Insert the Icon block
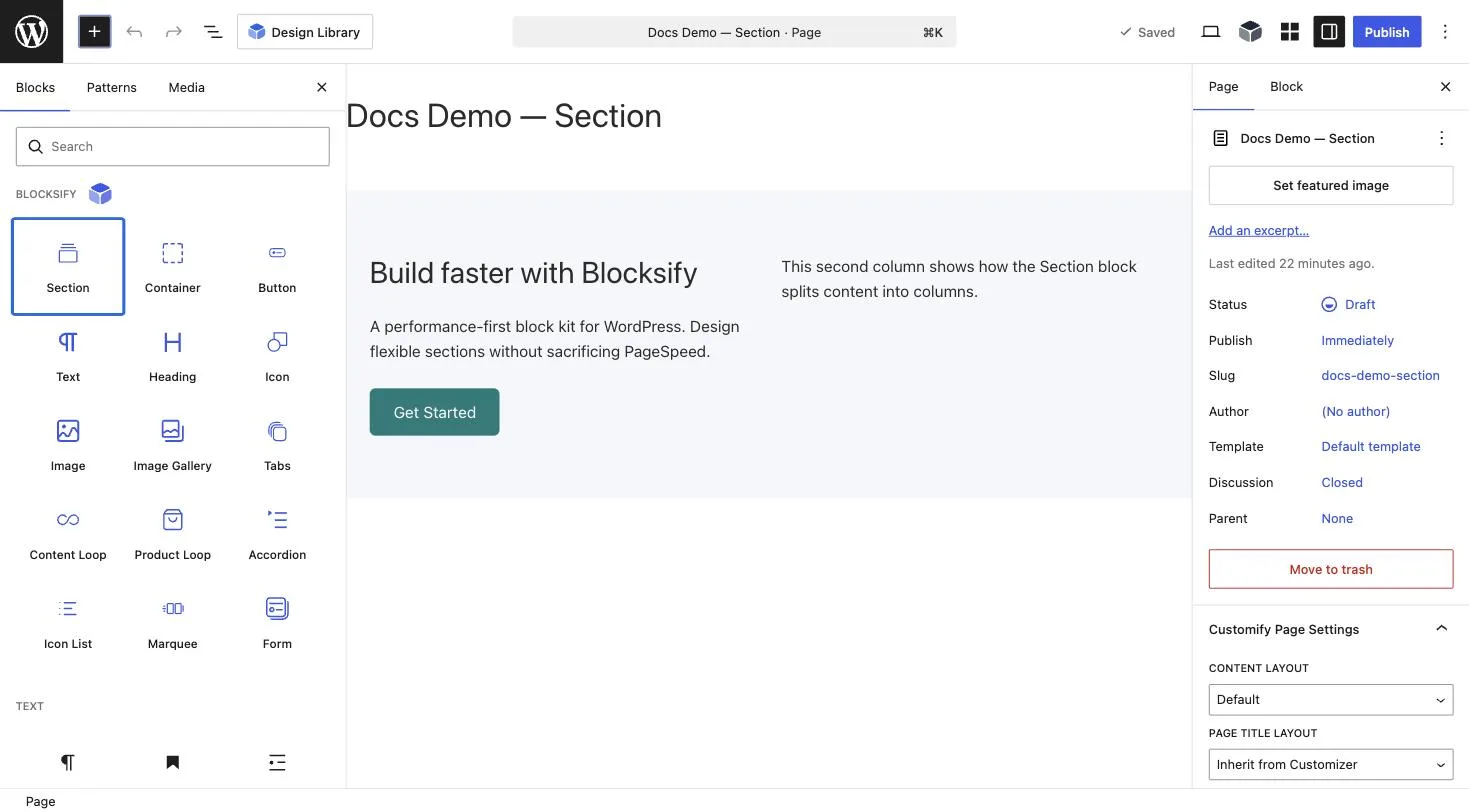 [x=277, y=356]
